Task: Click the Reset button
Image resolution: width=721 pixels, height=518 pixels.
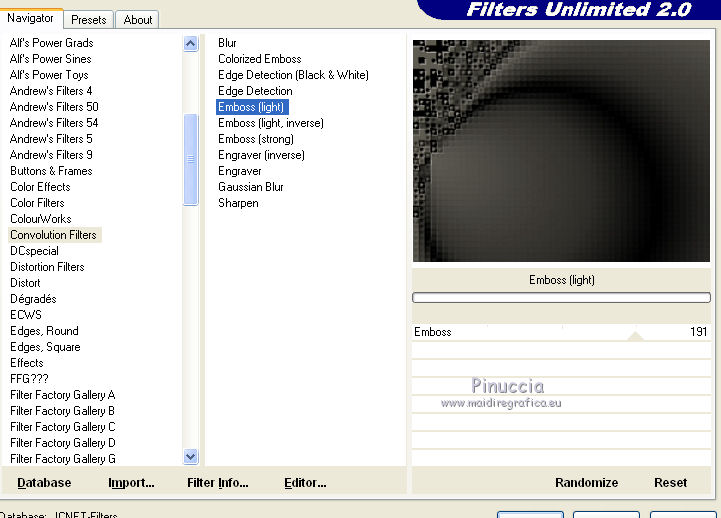Action: click(670, 483)
